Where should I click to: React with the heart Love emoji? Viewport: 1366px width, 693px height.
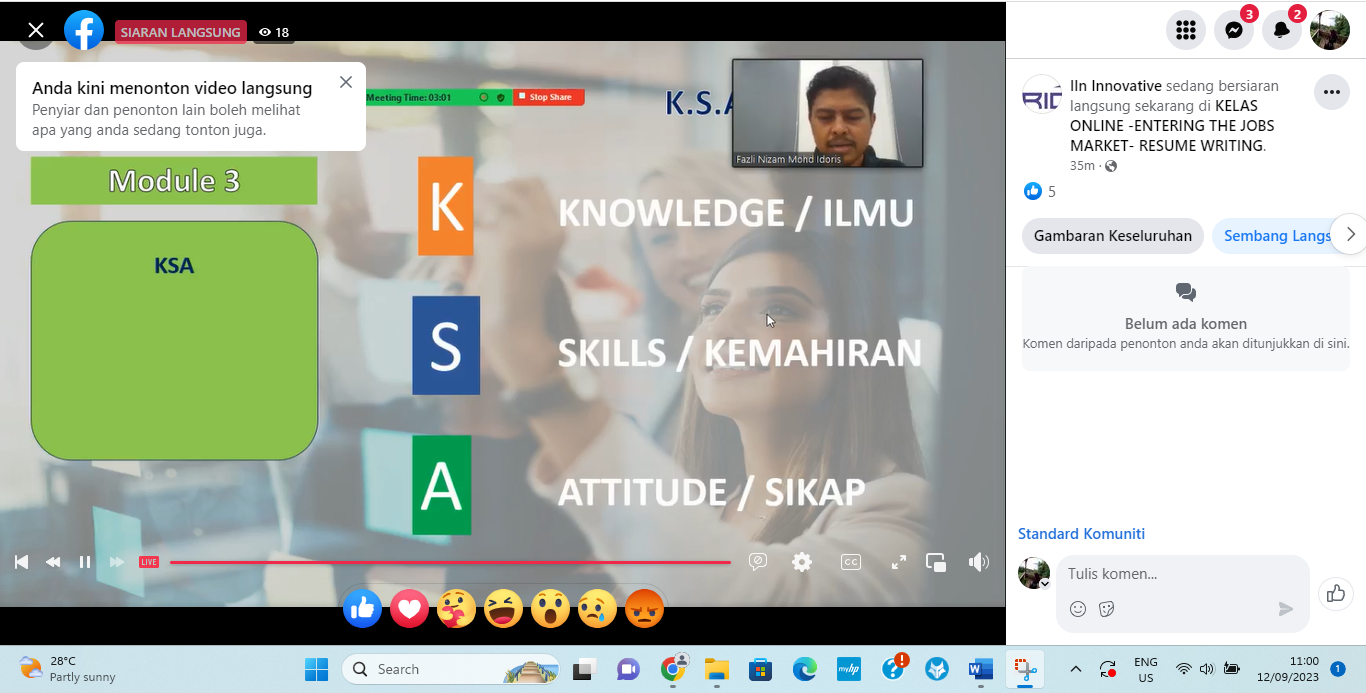pyautogui.click(x=409, y=608)
